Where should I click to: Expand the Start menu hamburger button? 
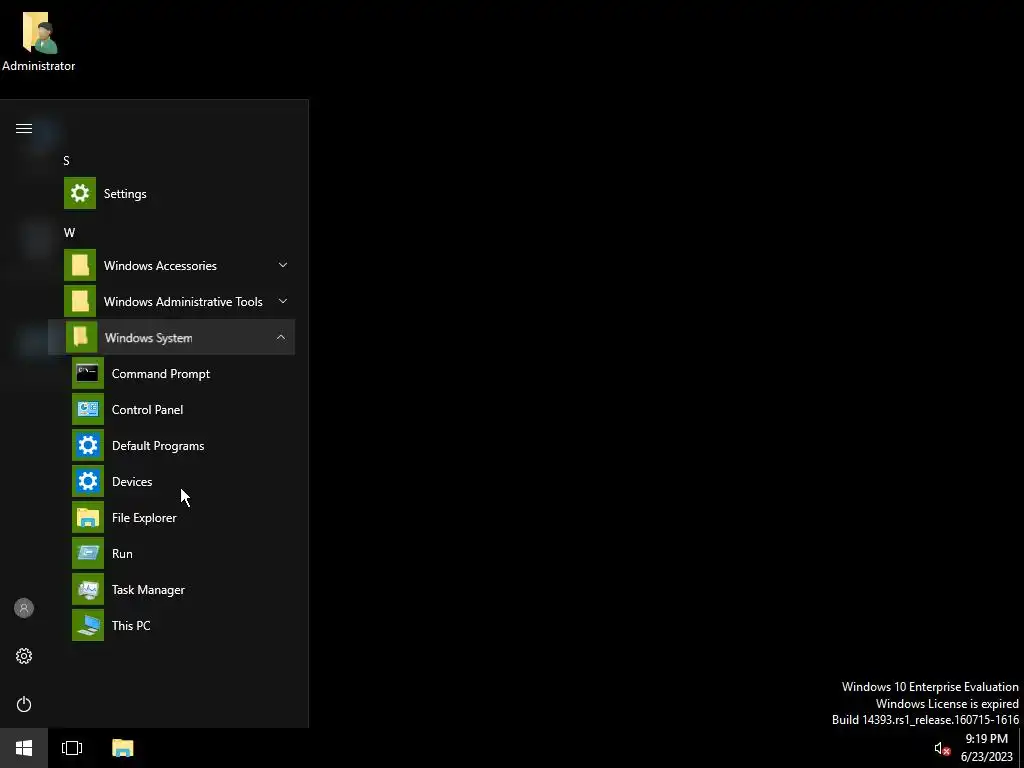pos(24,128)
